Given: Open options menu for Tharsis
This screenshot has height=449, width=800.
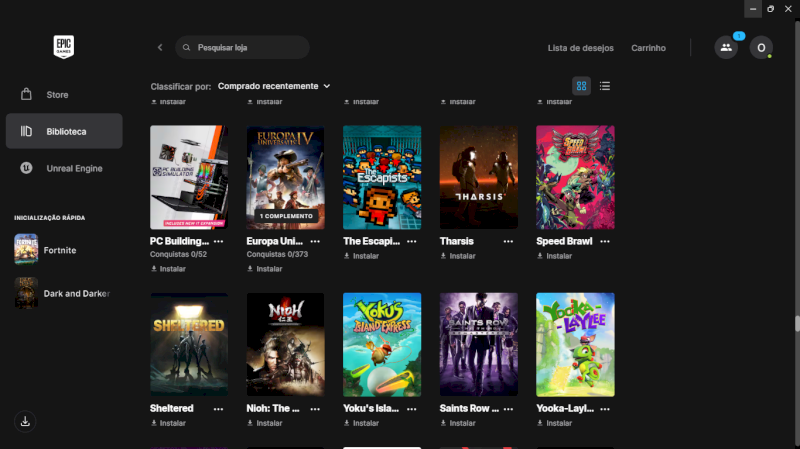Looking at the screenshot, I should [508, 241].
